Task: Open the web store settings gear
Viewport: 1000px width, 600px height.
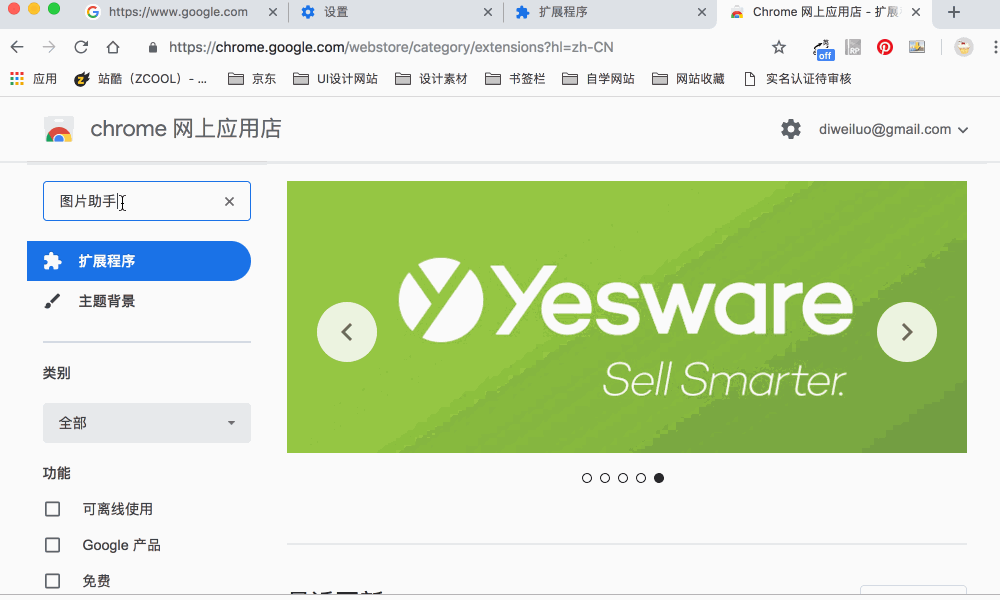Action: pyautogui.click(x=791, y=129)
